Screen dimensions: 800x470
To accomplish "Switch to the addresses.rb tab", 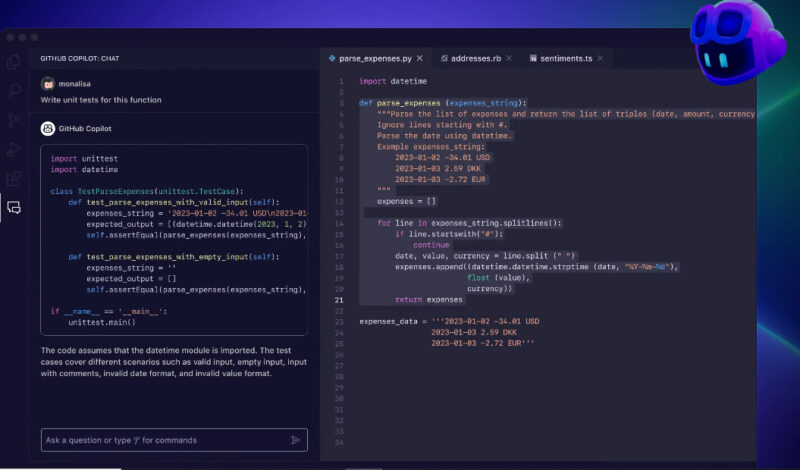I will [x=476, y=58].
